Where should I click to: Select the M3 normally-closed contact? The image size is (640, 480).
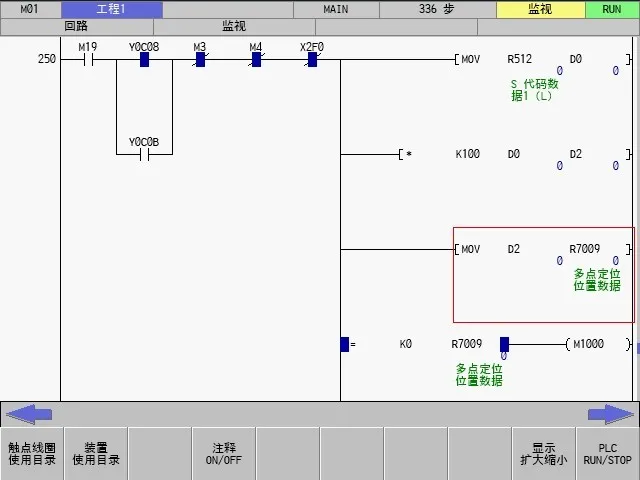coord(200,60)
